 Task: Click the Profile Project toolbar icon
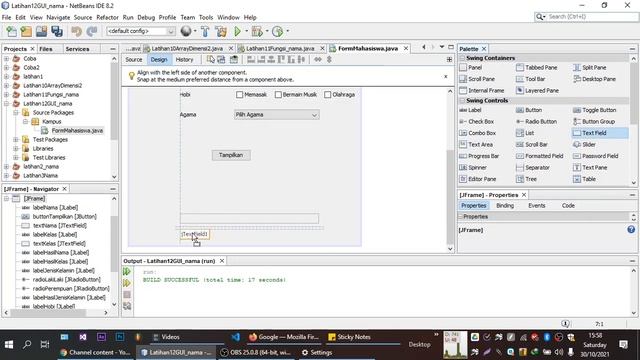(x=278, y=31)
